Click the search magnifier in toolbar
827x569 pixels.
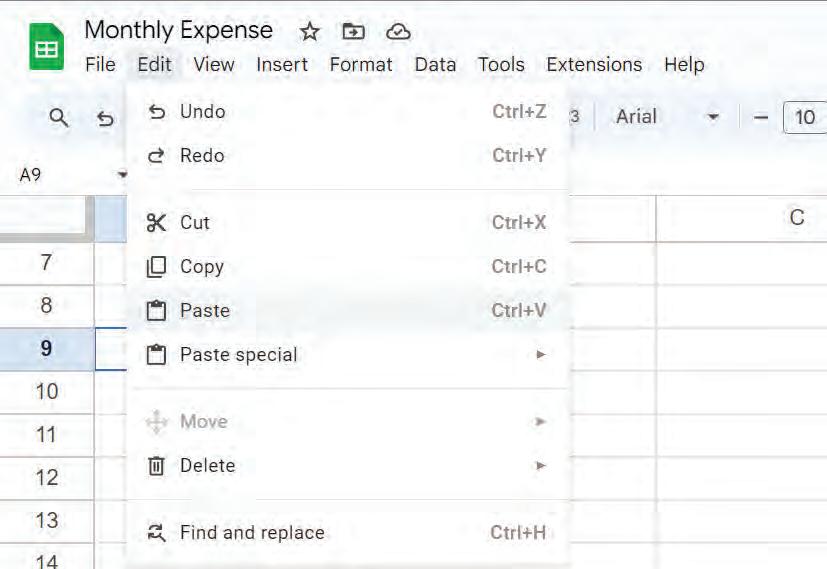(x=59, y=118)
